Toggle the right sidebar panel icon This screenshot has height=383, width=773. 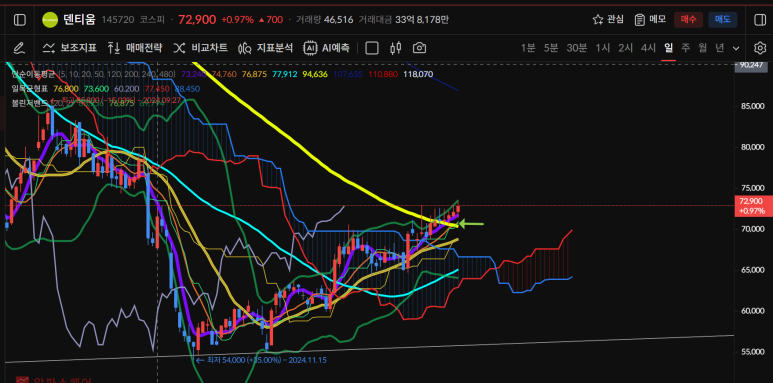[759, 20]
